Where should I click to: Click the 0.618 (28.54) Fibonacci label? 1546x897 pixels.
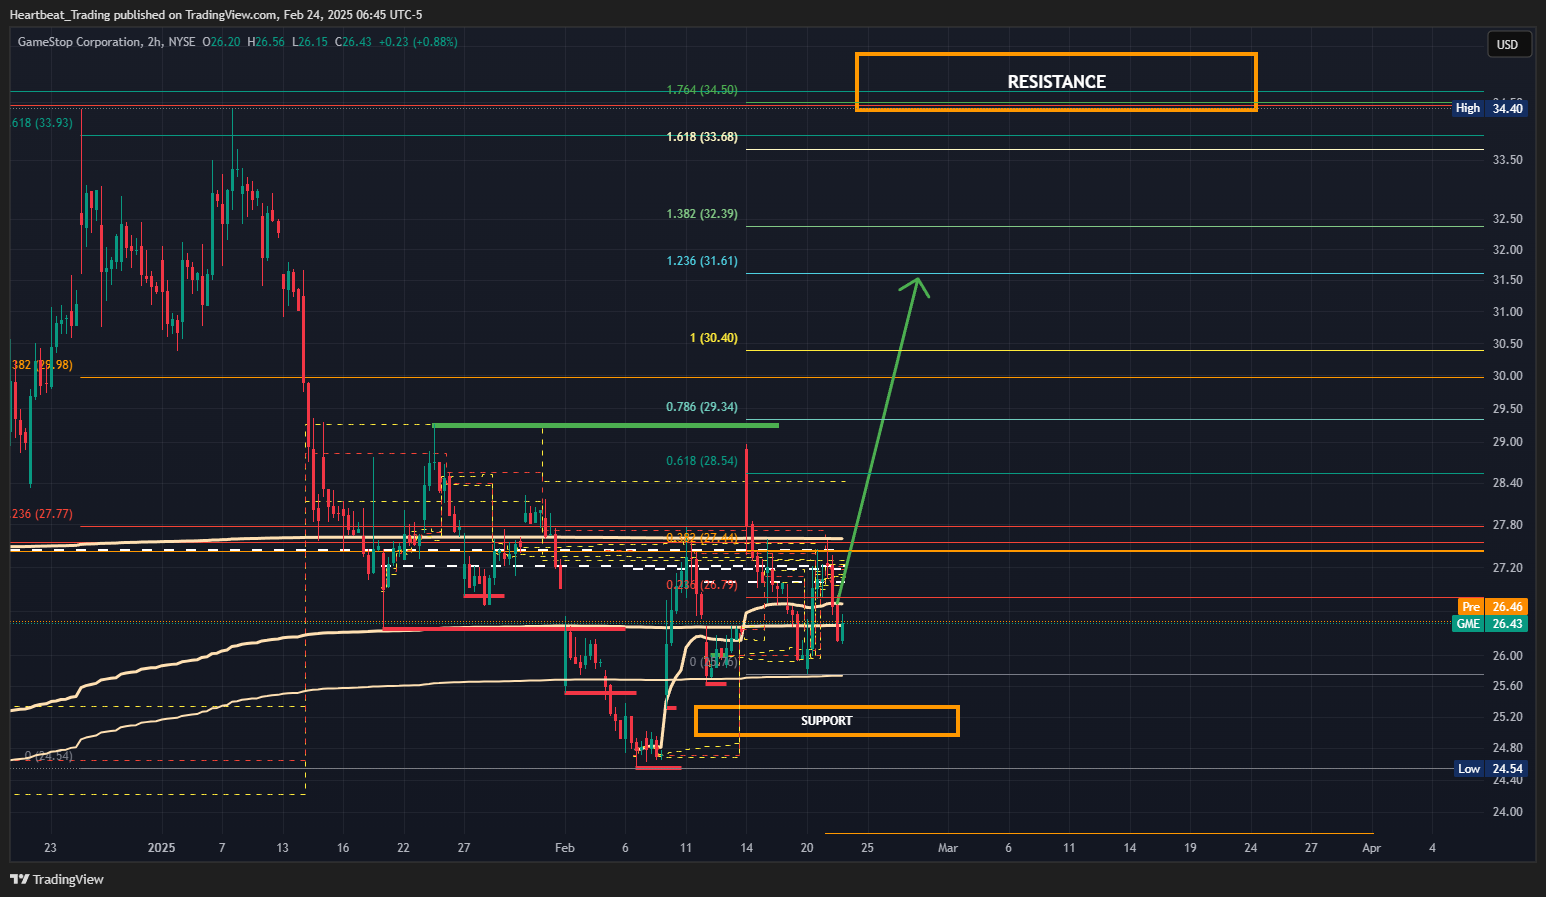click(x=702, y=461)
